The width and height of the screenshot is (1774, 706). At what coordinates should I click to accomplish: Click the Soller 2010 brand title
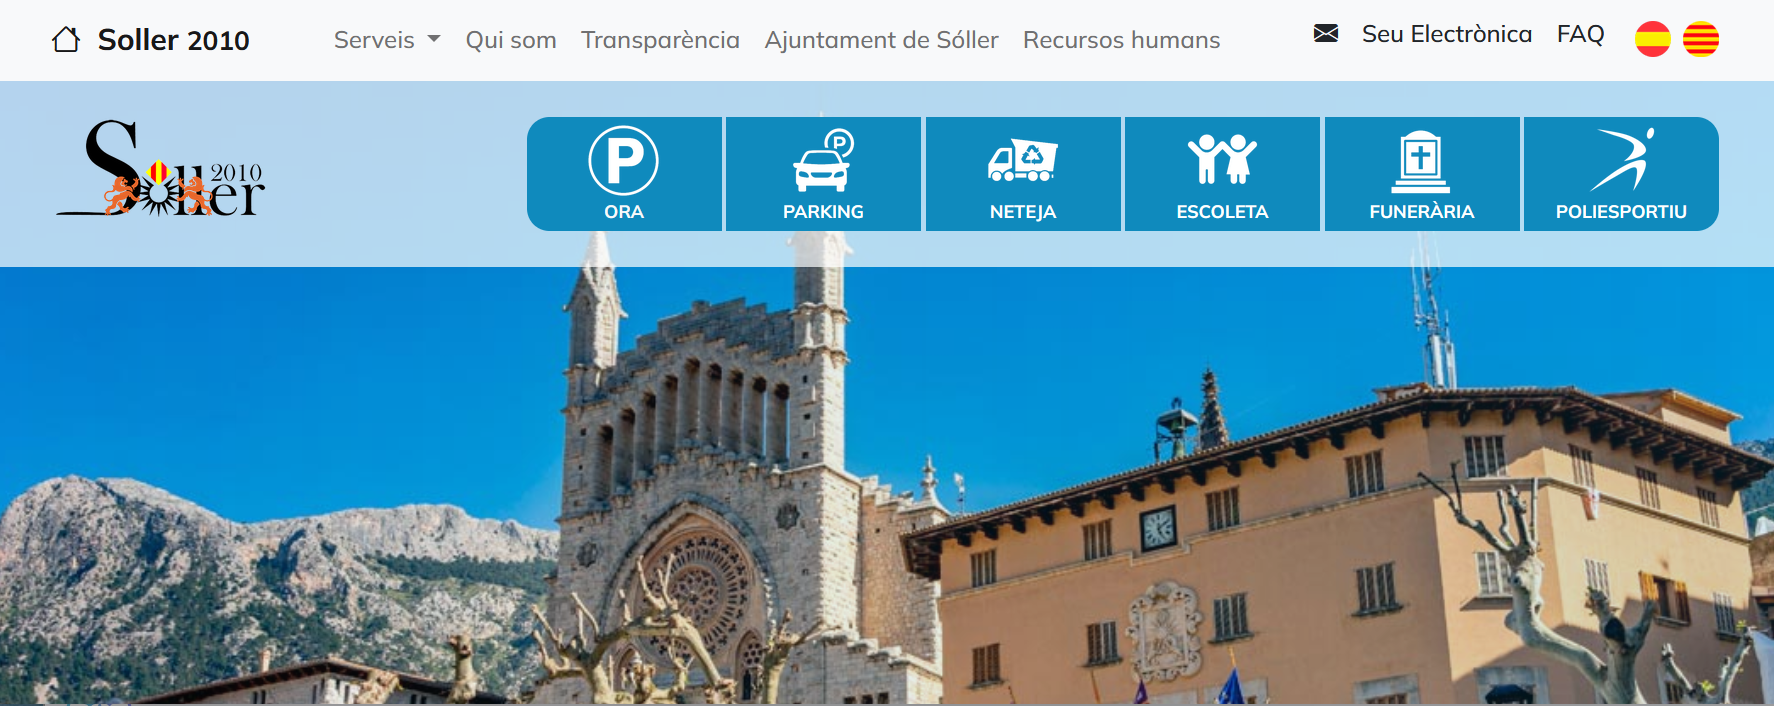(x=174, y=40)
